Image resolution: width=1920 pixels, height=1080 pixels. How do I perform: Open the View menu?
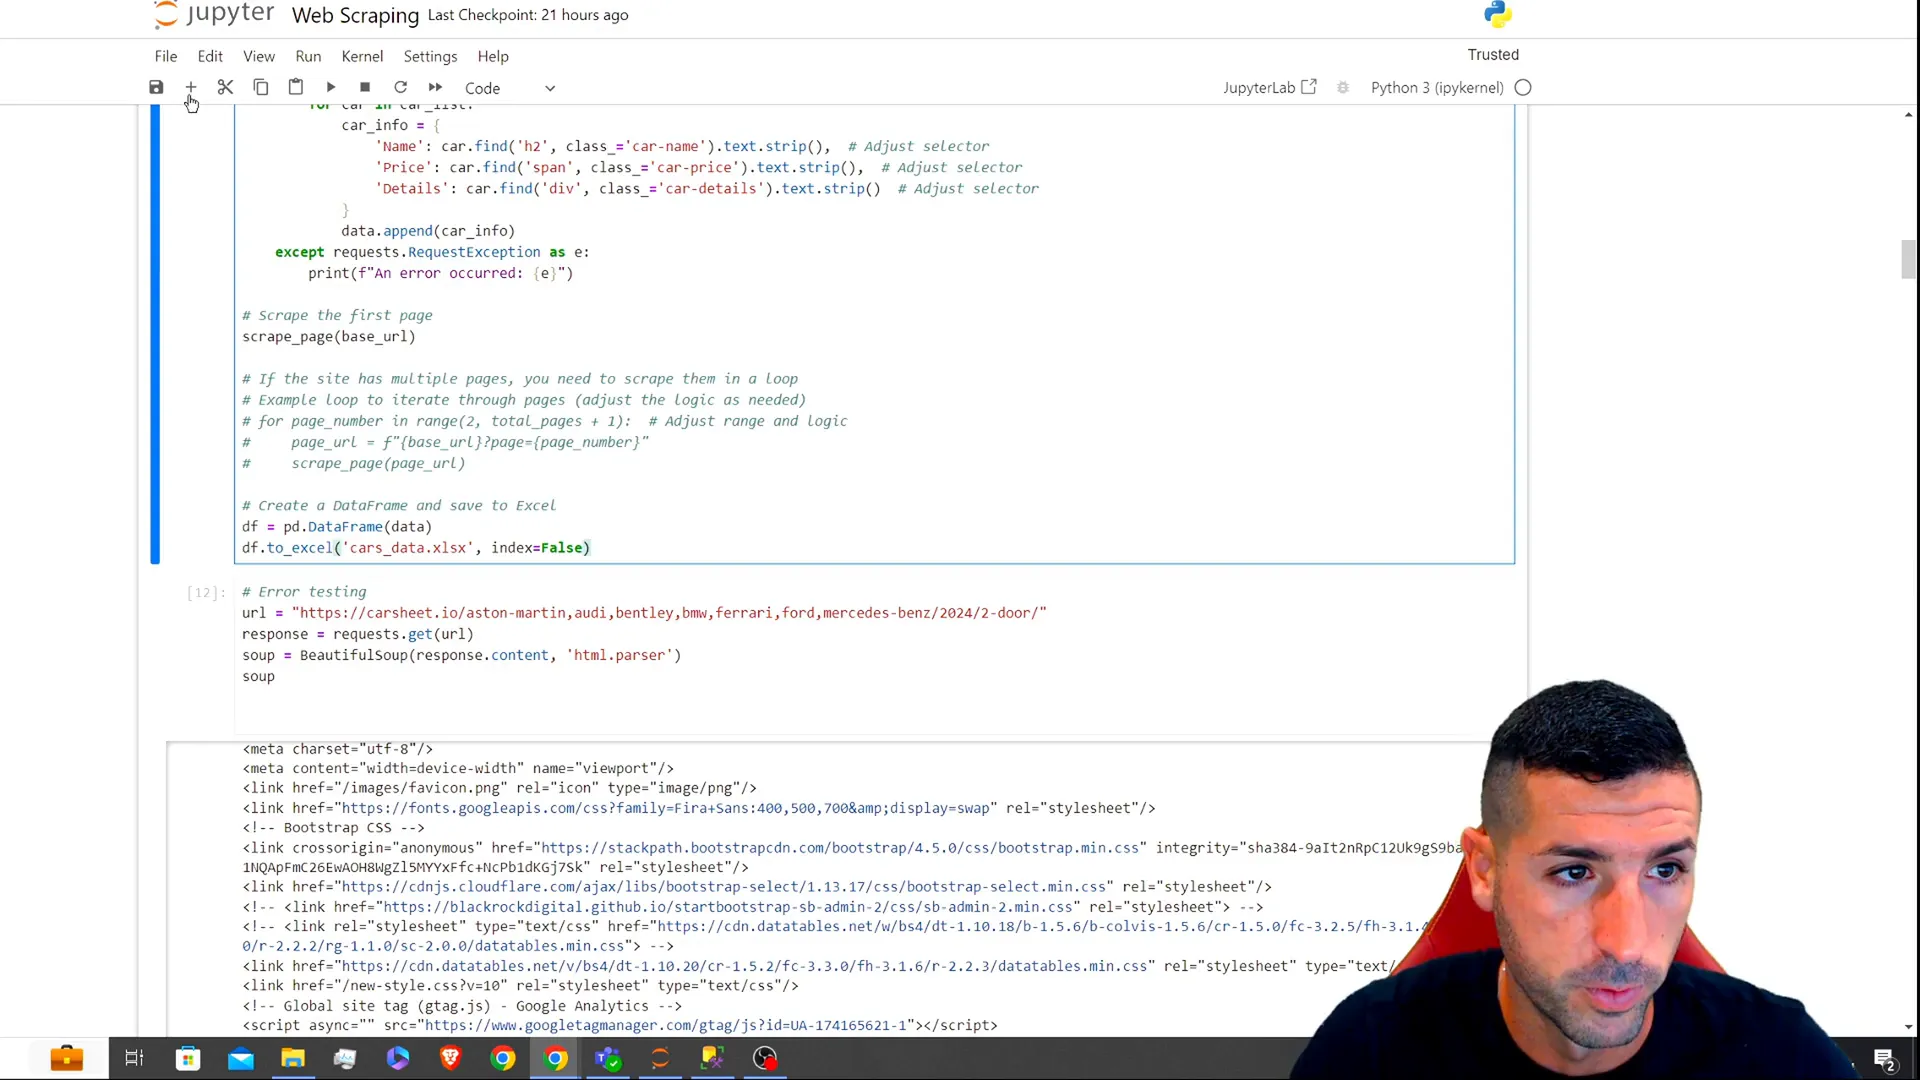[x=259, y=56]
